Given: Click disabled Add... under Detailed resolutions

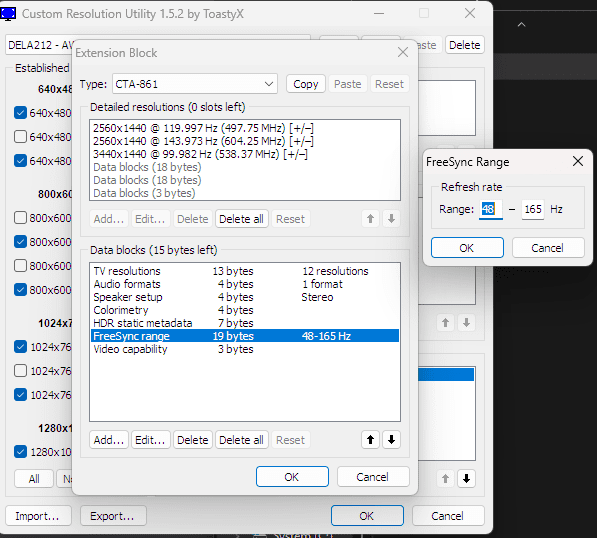Looking at the screenshot, I should [x=109, y=219].
